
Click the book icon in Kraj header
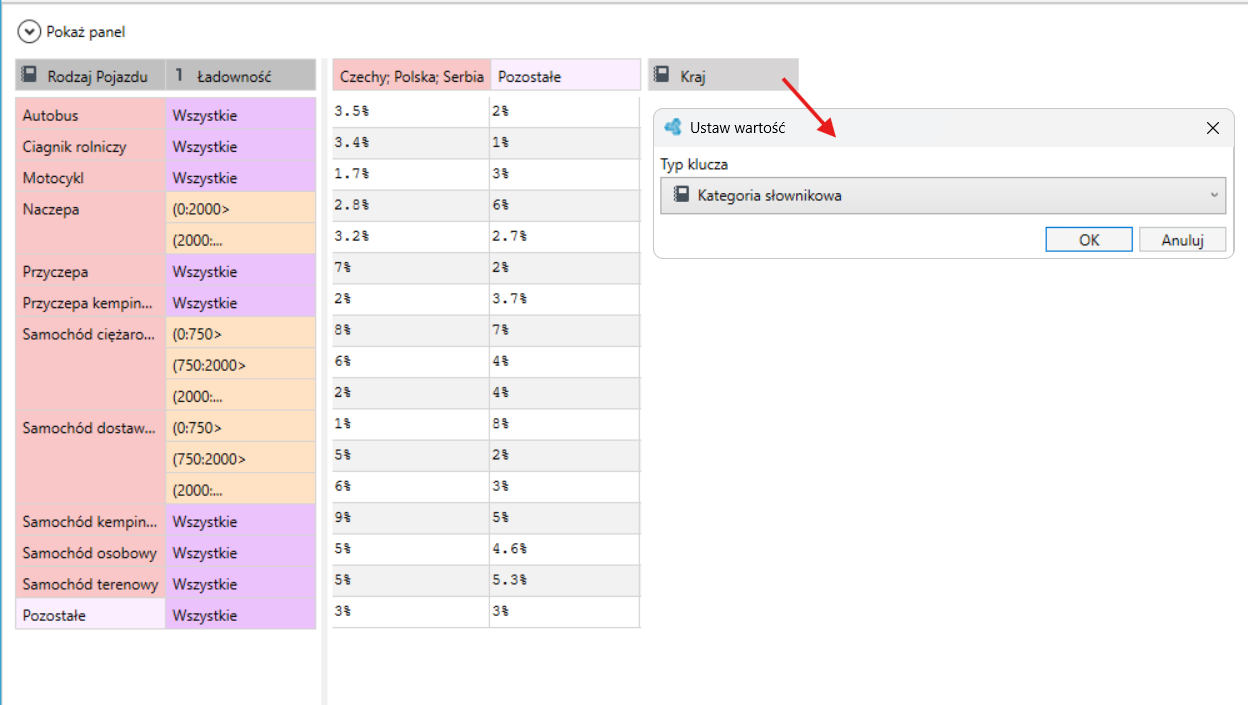(x=661, y=75)
